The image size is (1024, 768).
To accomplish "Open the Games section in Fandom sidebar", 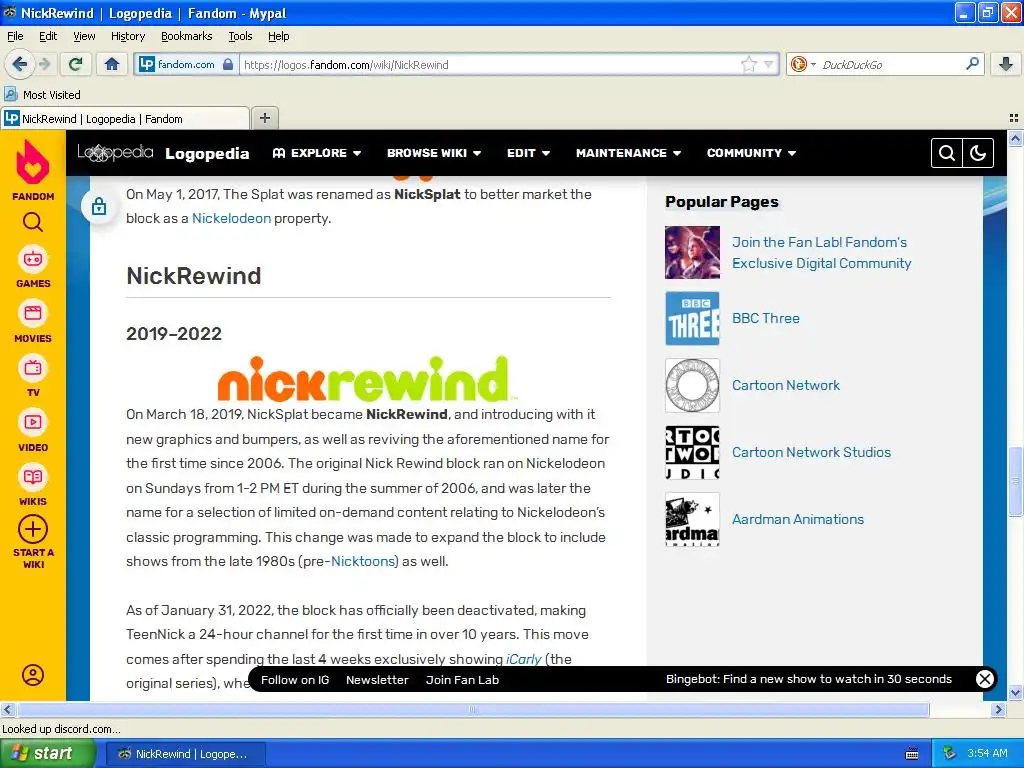I will tap(33, 266).
